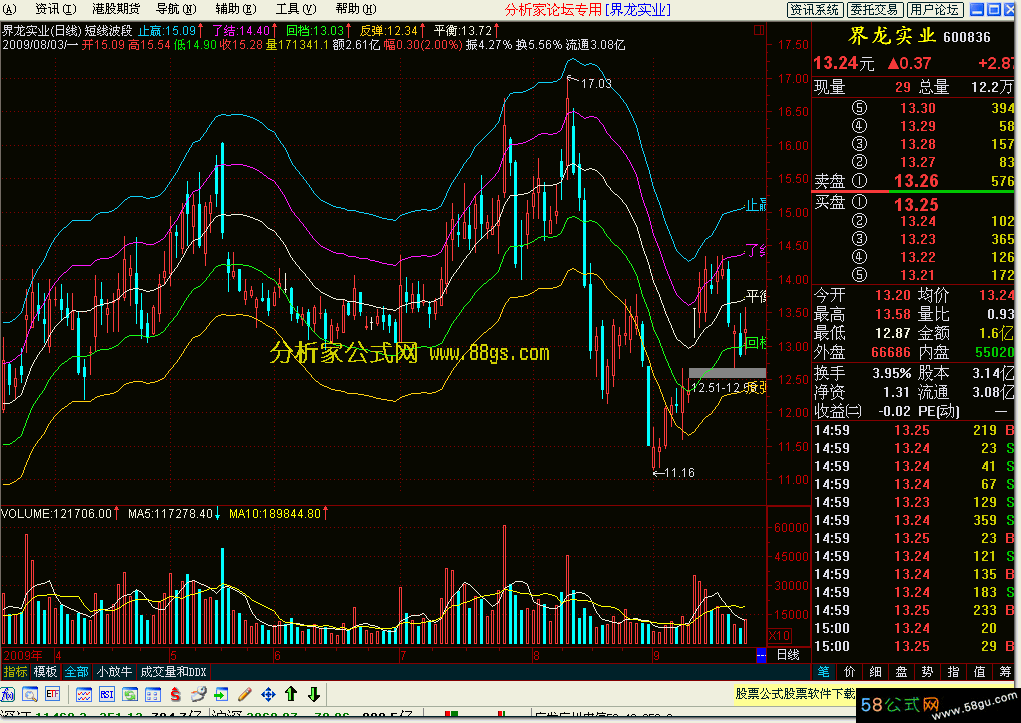Select the 小放牛 indicator tab

pyautogui.click(x=115, y=672)
